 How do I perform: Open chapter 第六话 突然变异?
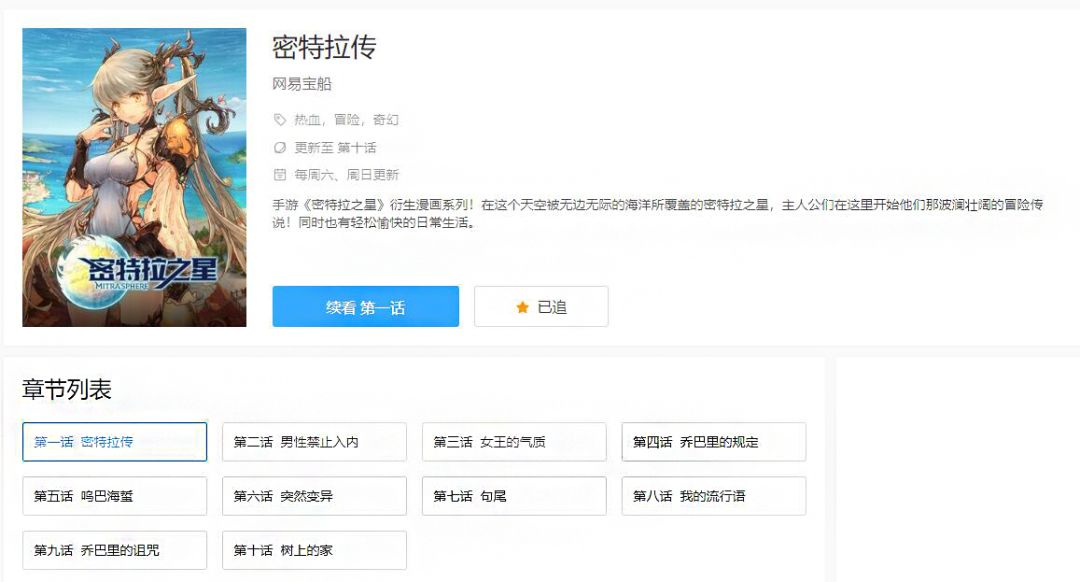point(314,496)
